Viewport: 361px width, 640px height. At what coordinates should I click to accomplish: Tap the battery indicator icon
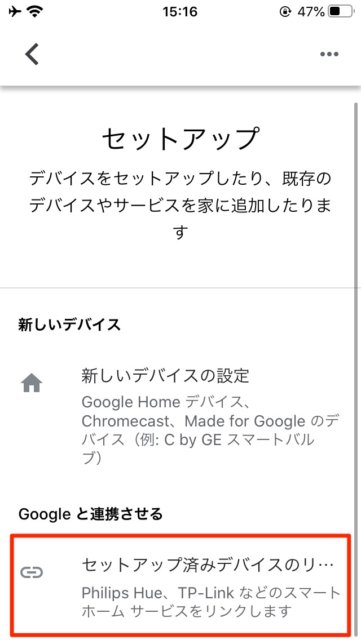coord(341,12)
